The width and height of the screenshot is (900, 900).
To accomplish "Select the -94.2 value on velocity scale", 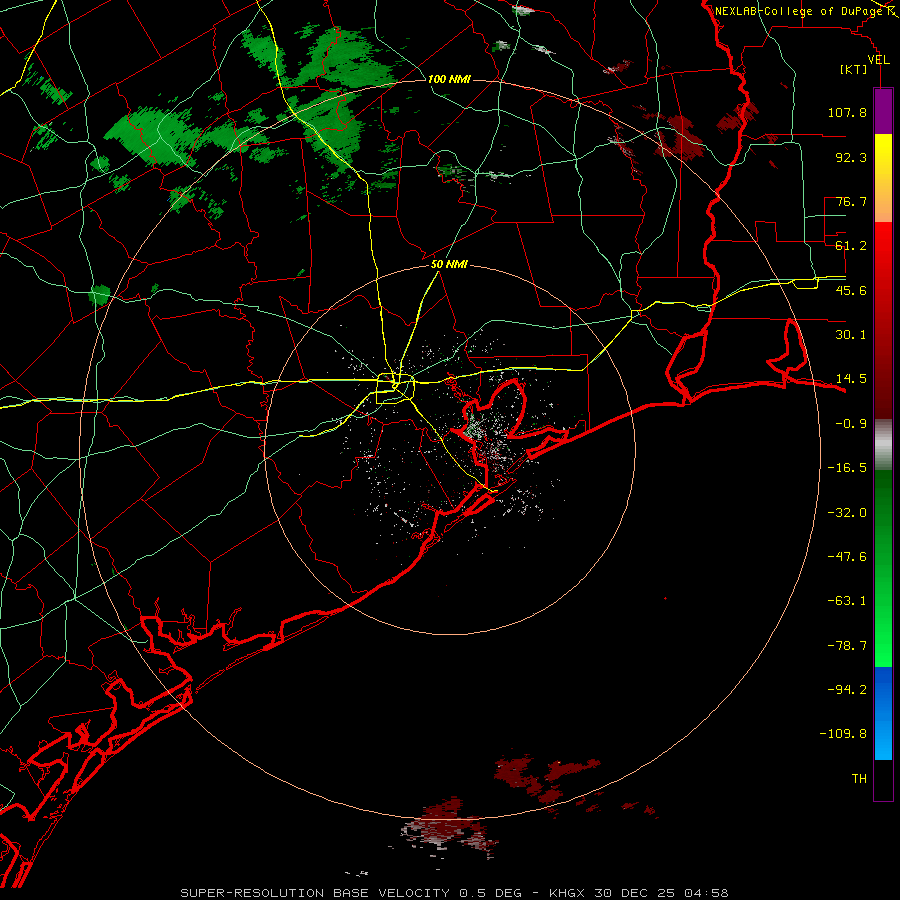I will tap(847, 690).
